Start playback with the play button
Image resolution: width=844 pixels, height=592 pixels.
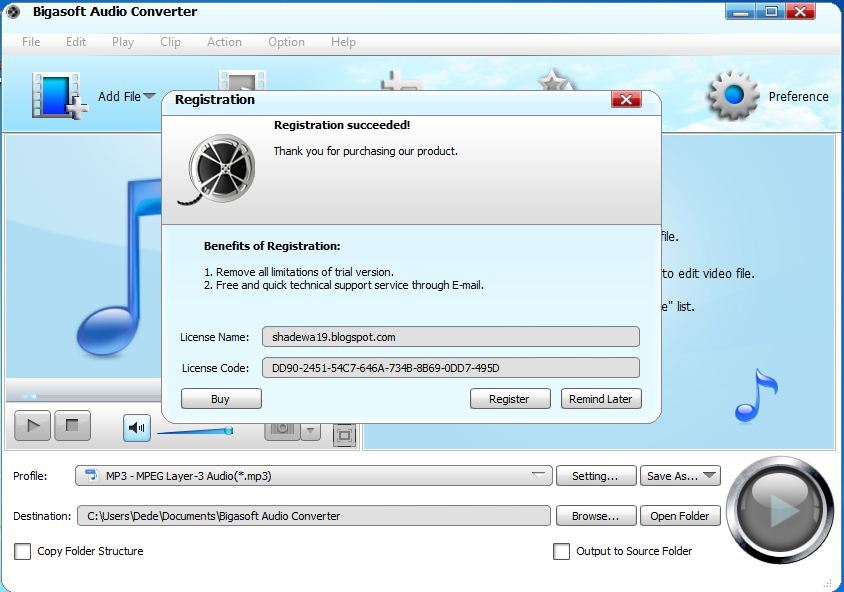click(32, 426)
